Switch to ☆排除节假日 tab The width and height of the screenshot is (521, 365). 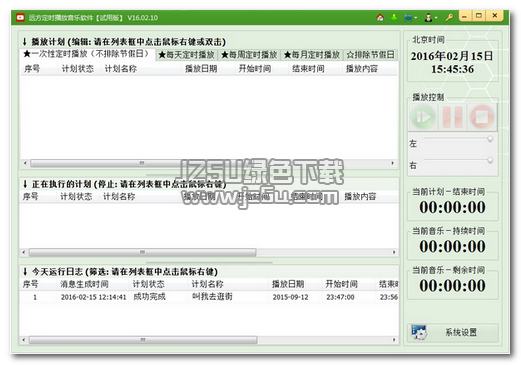point(371,55)
